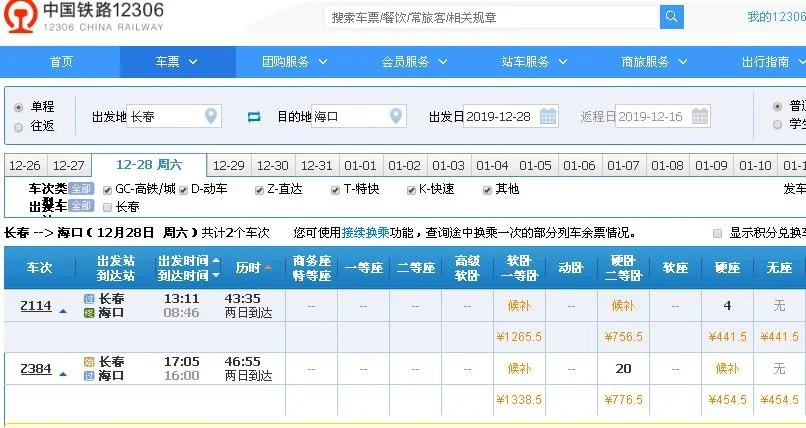
Task: Open the 接续换乘 transfer link
Action: click(x=365, y=233)
